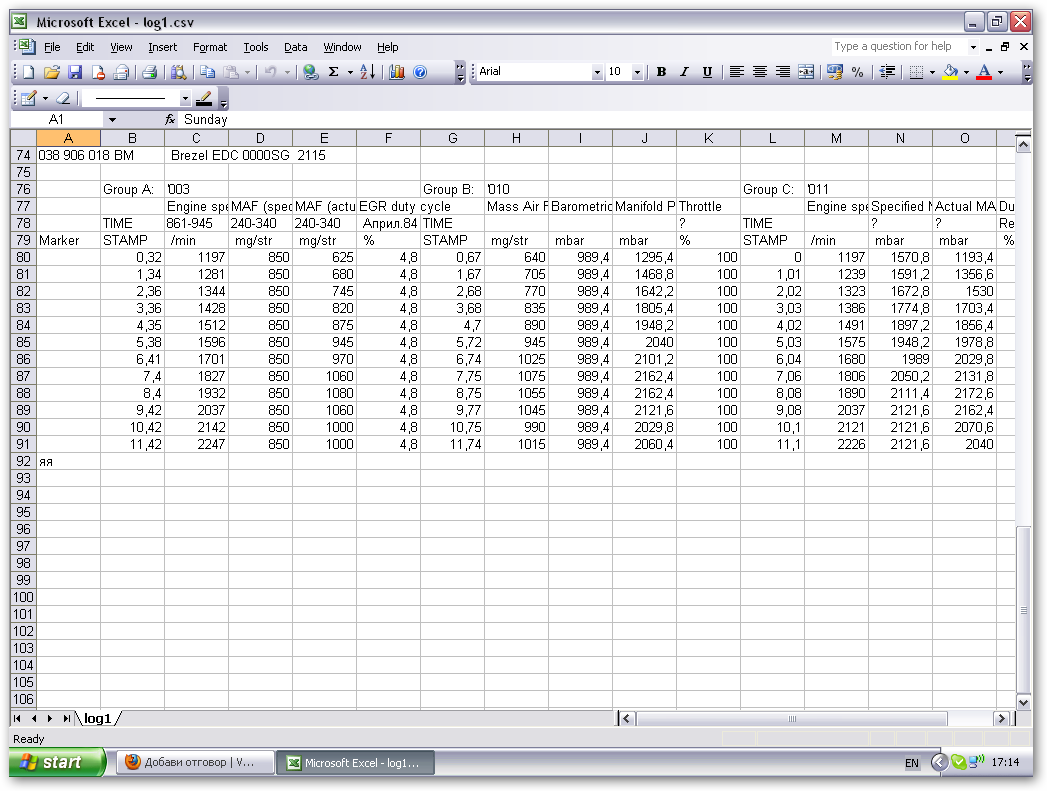Launch the Chart Wizard icon

tap(397, 72)
